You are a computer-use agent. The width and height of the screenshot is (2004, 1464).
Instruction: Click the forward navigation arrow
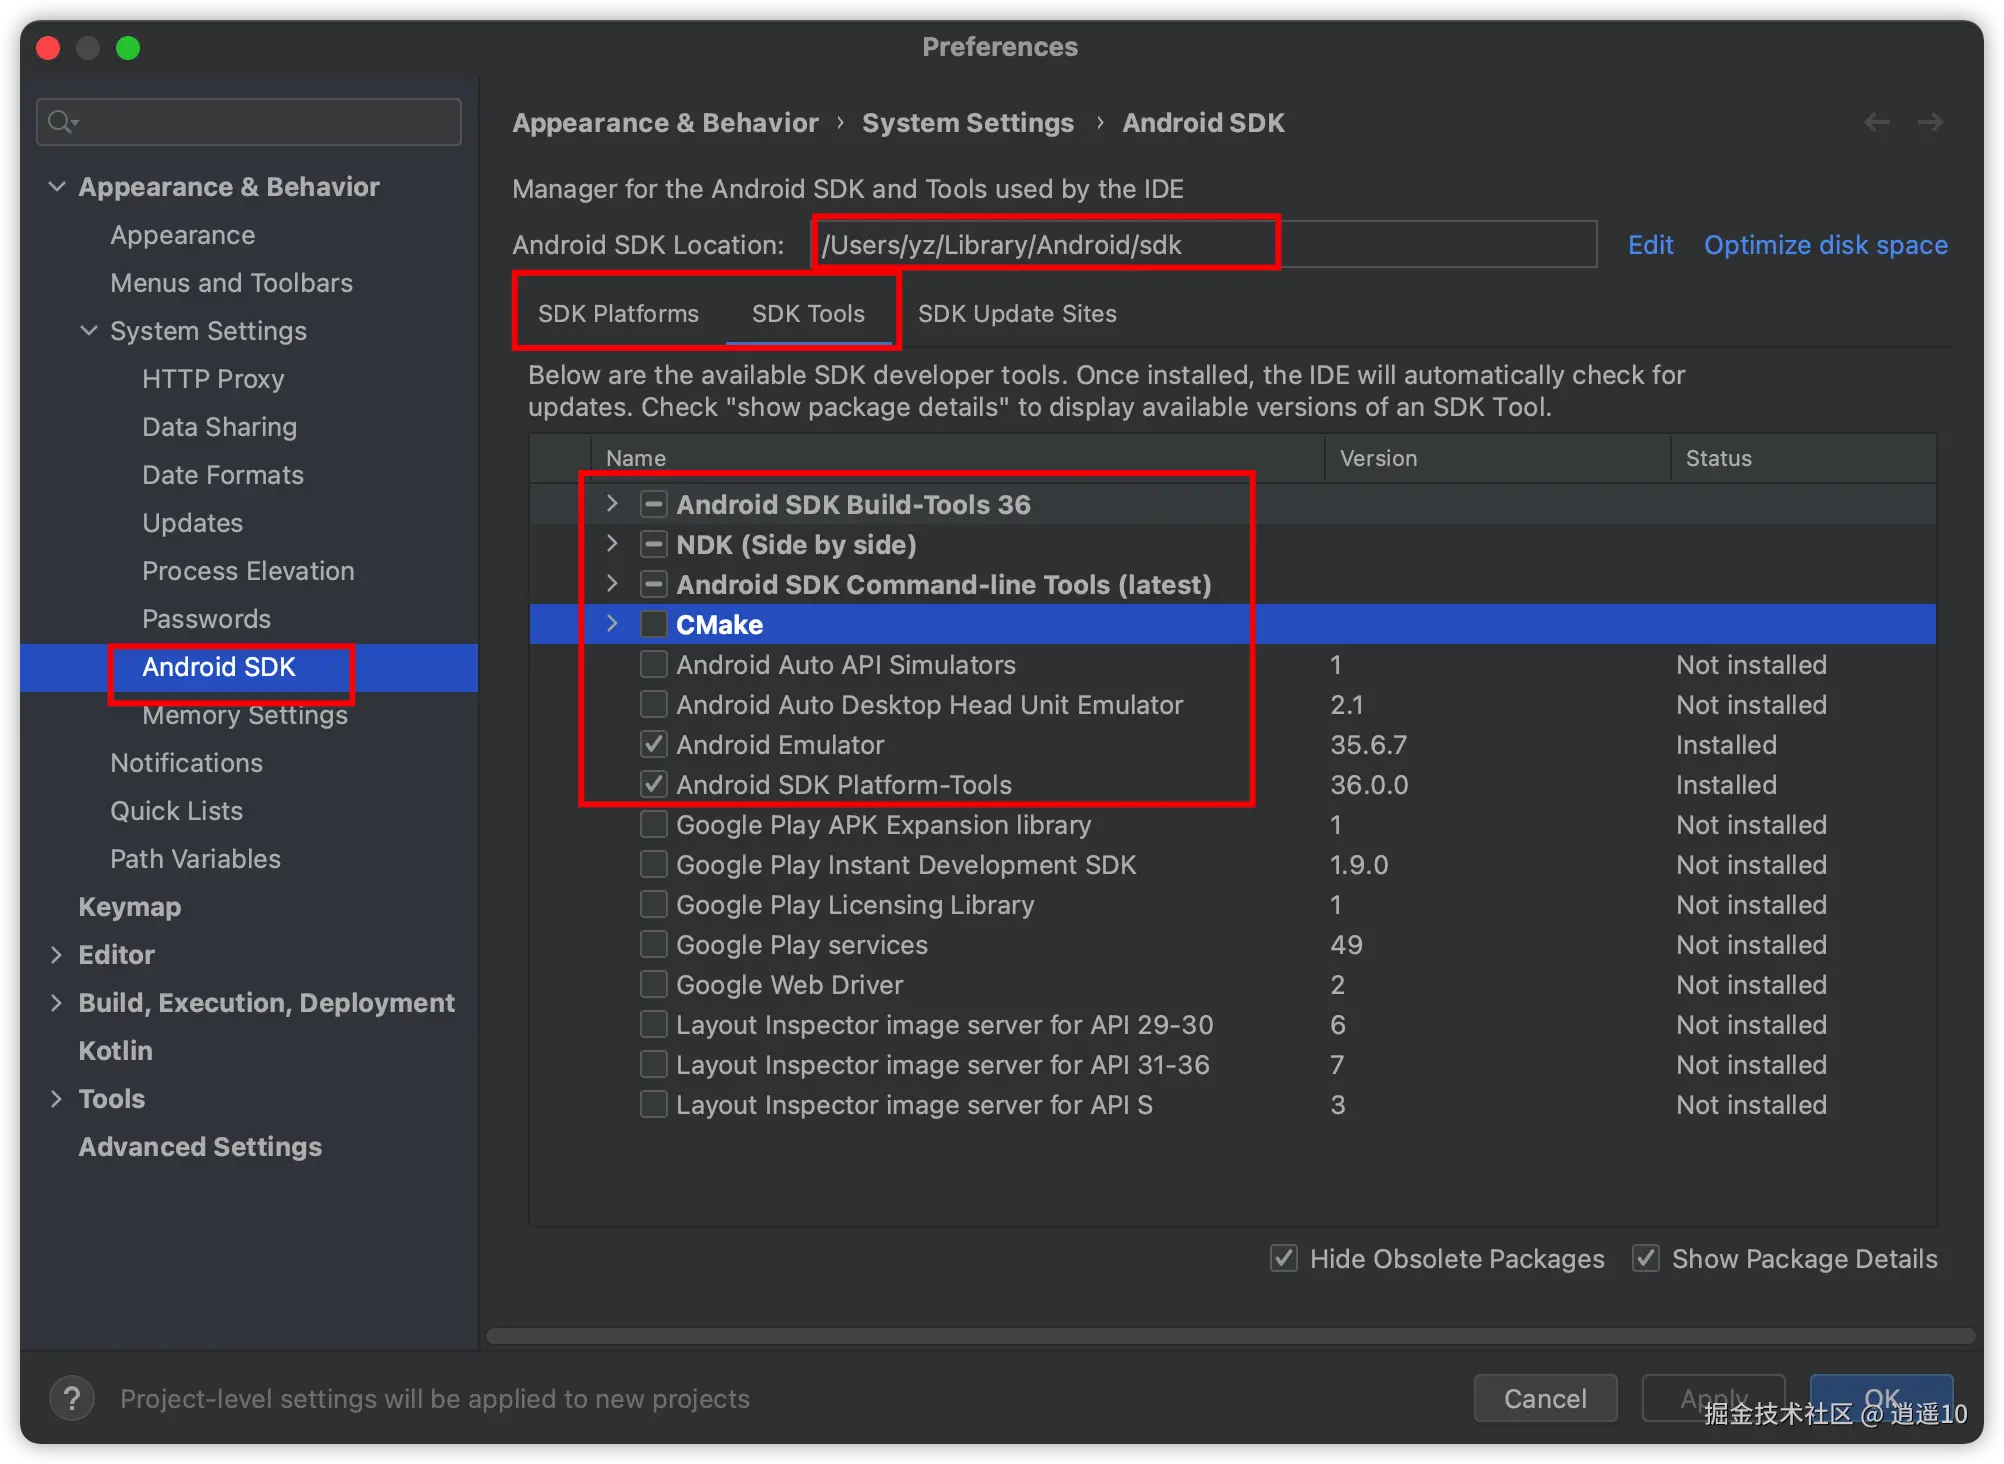[1930, 122]
